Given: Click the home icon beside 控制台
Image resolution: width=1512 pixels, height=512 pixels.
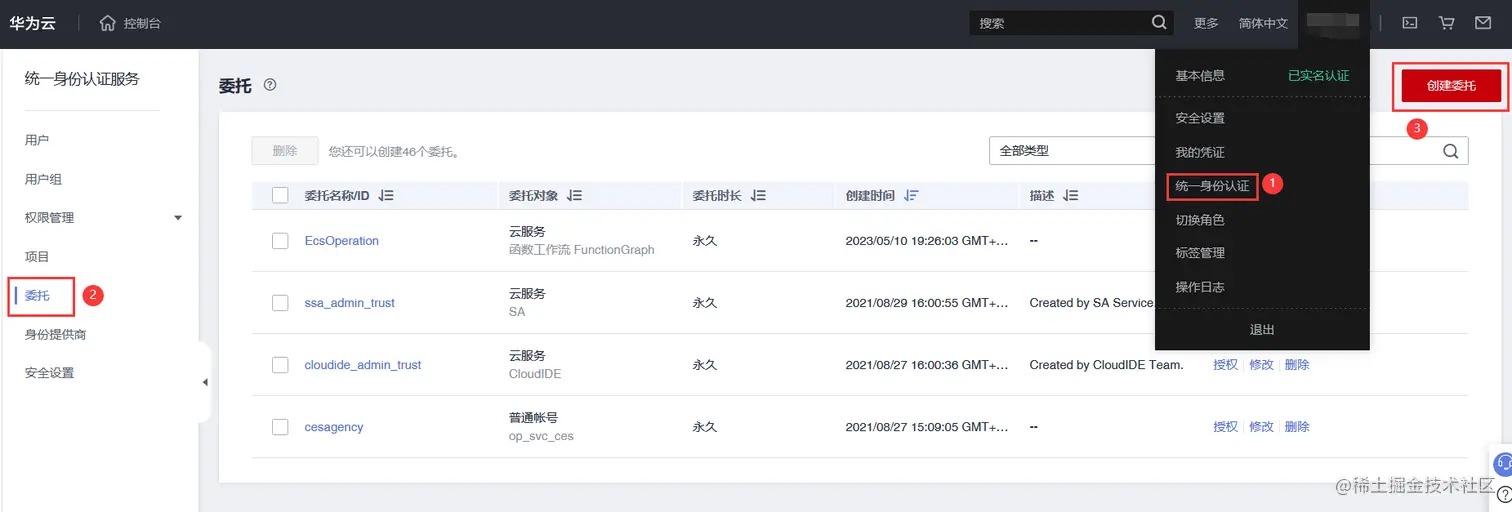Looking at the screenshot, I should click(x=108, y=23).
